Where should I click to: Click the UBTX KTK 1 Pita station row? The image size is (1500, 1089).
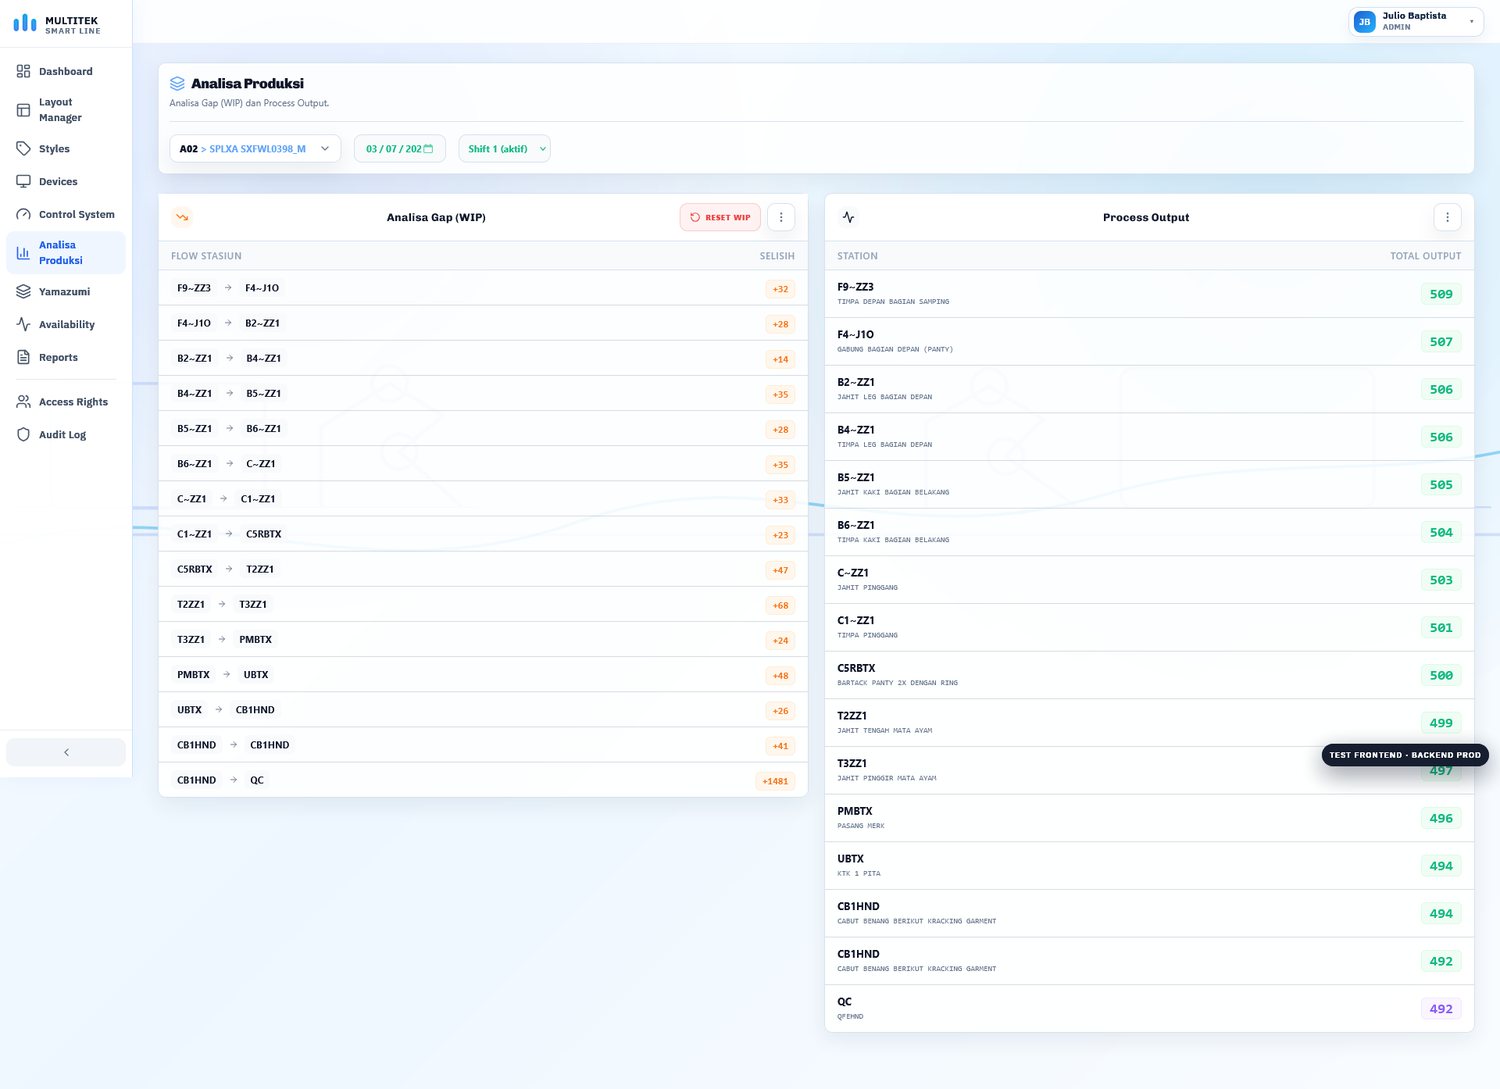click(x=1149, y=866)
